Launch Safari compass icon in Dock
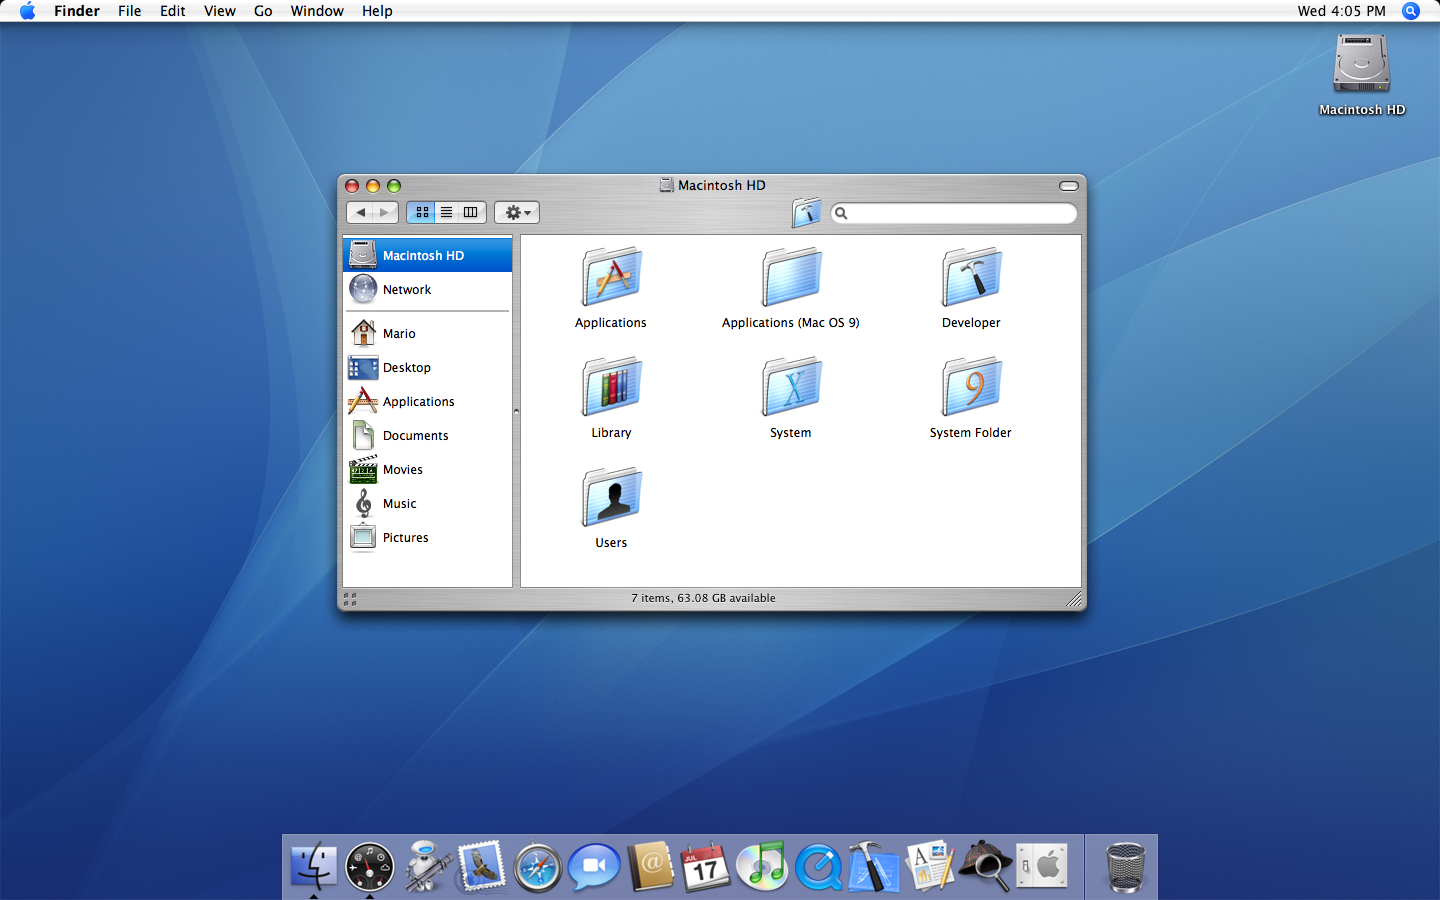Viewport: 1440px width, 900px height. 538,867
